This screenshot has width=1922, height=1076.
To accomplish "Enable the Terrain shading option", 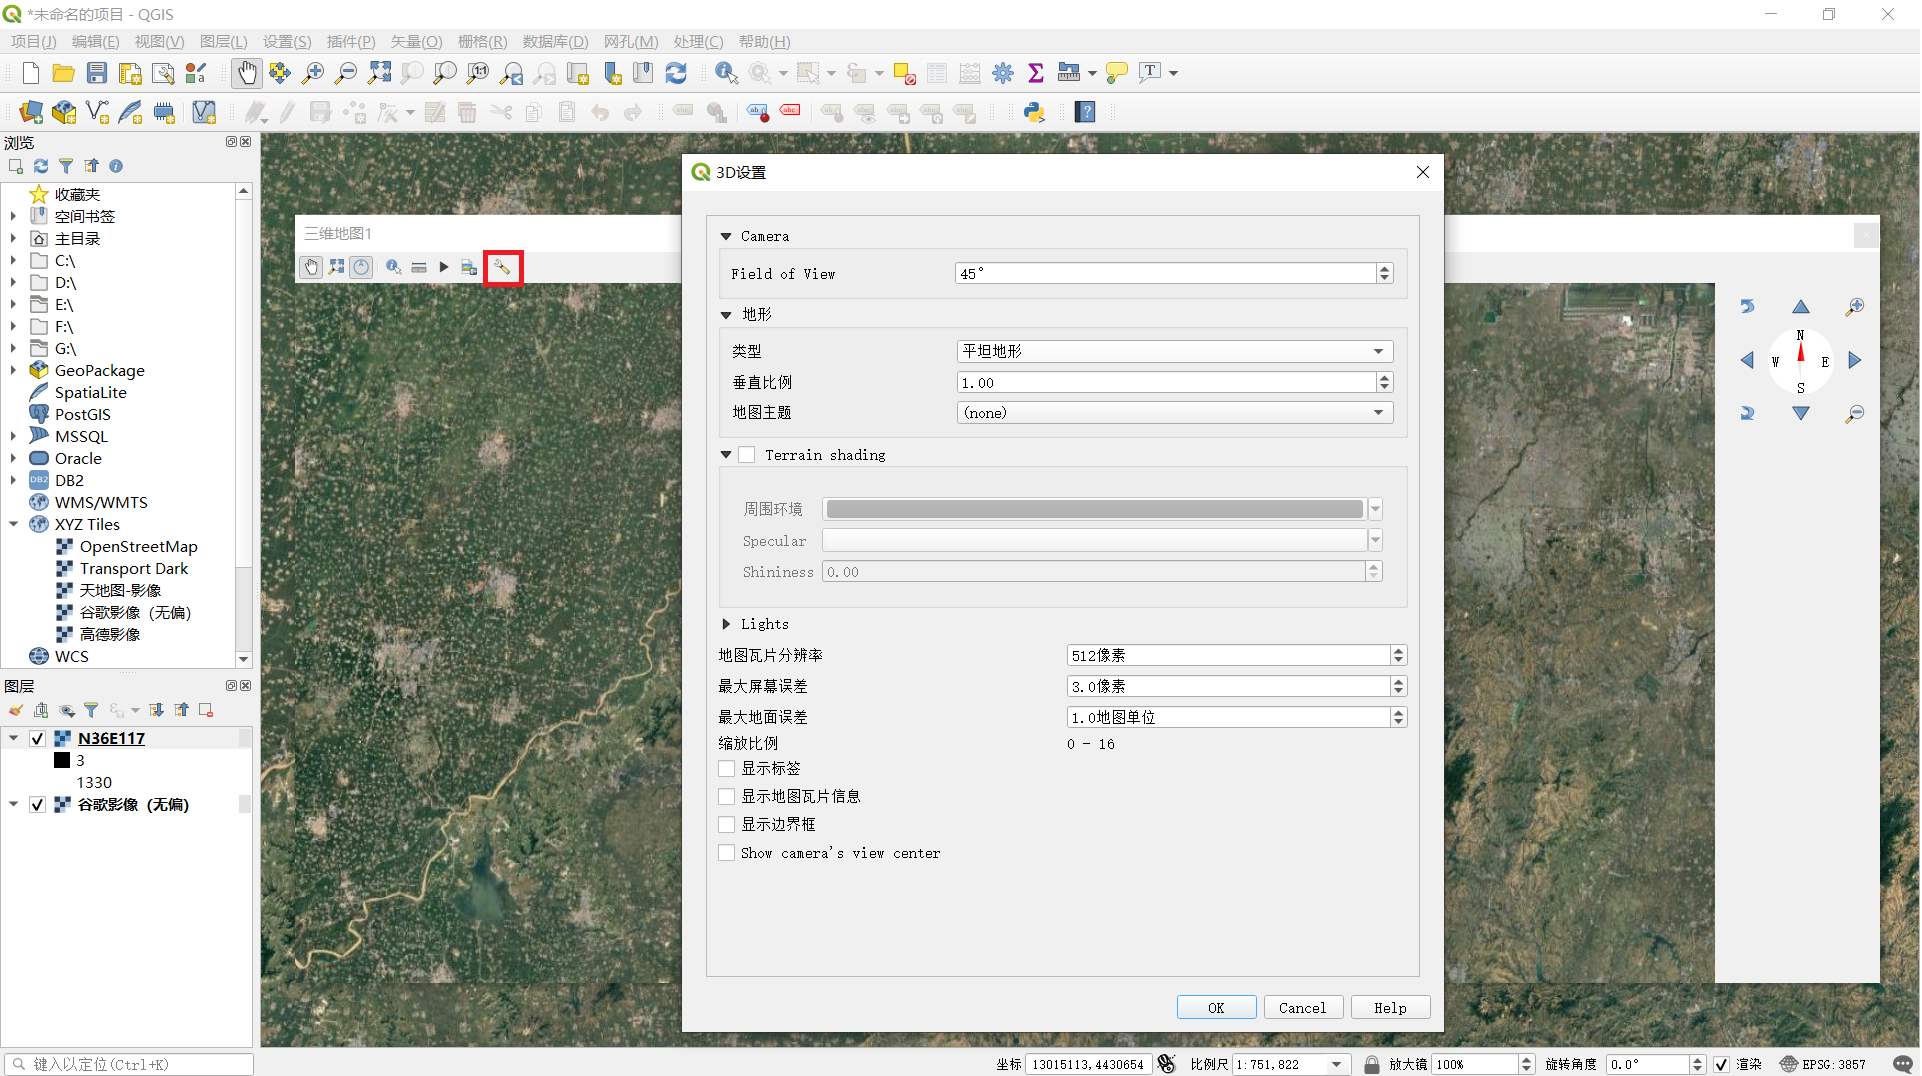I will 746,454.
